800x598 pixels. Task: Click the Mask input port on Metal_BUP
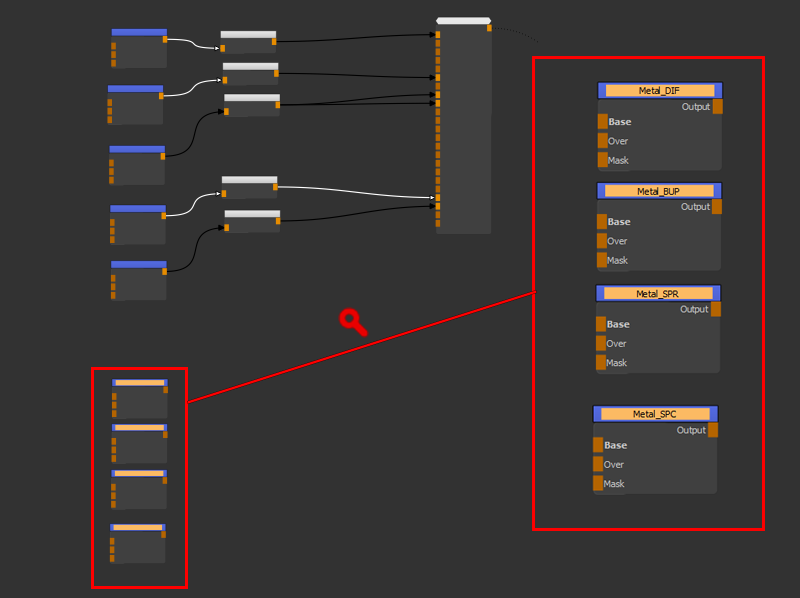click(x=601, y=260)
